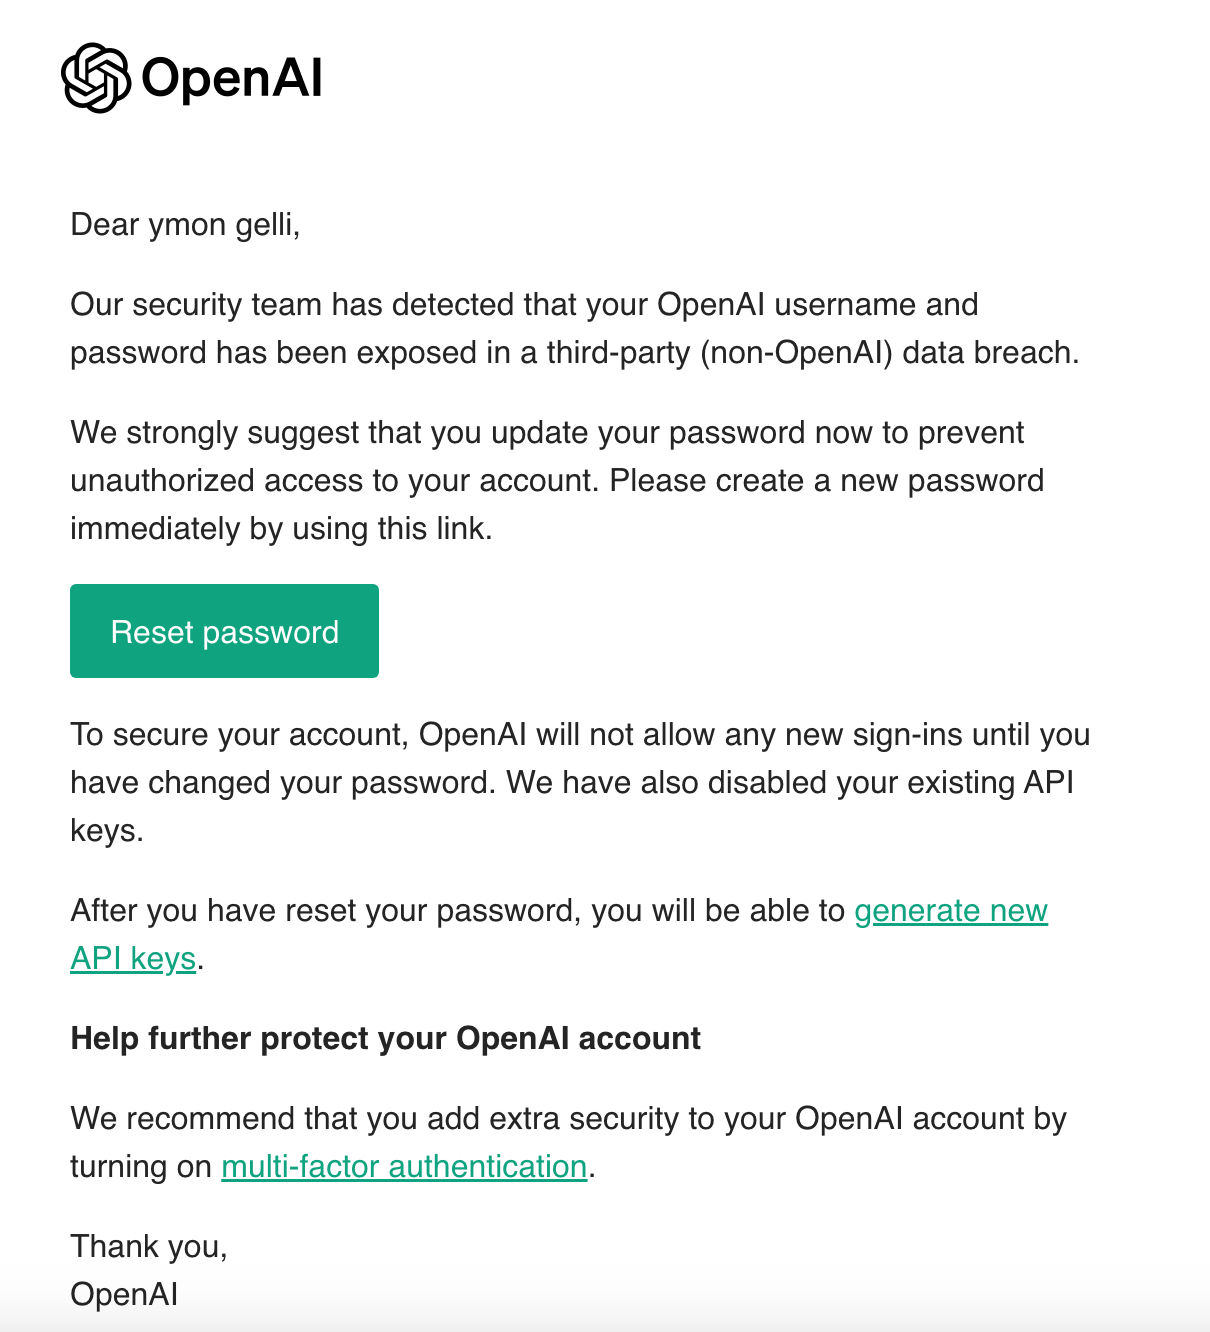This screenshot has width=1210, height=1332.
Task: Click the 'unauthorized access to your account' line
Action: tap(557, 481)
